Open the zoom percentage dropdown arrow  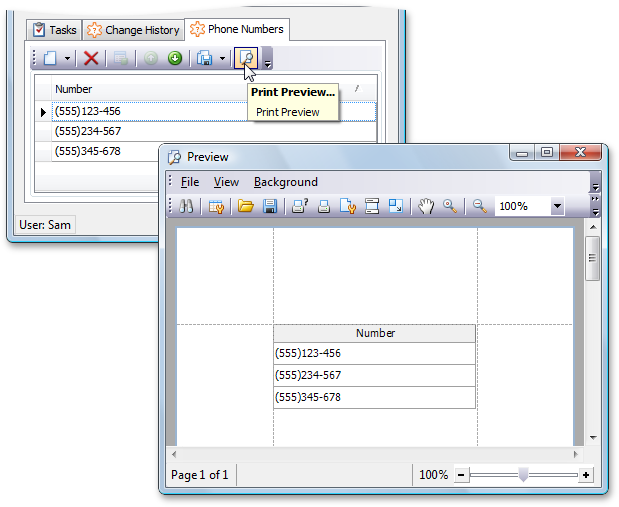557,206
